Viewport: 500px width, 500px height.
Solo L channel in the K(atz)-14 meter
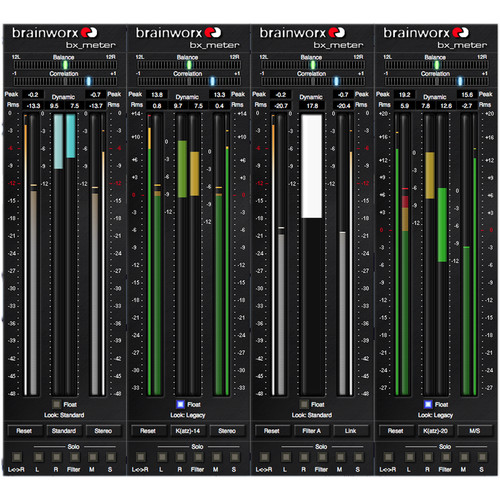[x=162, y=457]
